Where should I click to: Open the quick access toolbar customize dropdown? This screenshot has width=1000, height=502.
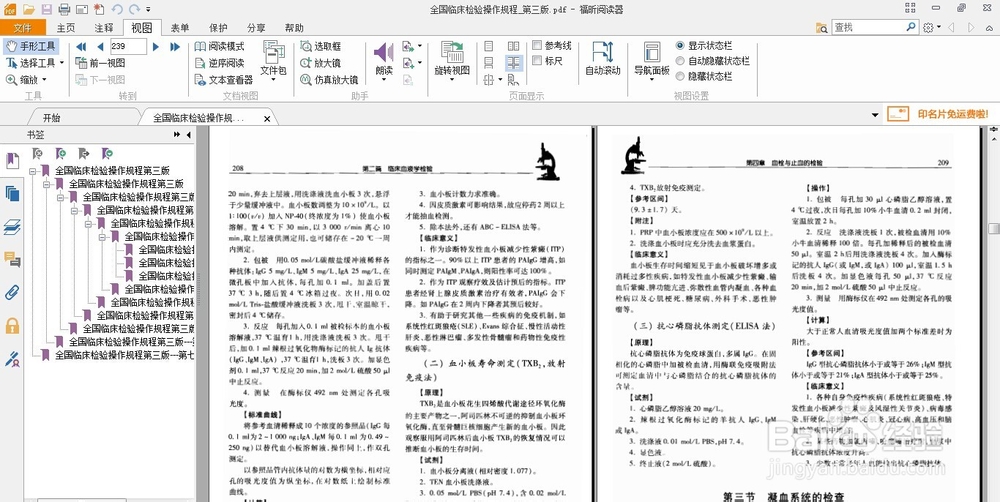click(149, 9)
